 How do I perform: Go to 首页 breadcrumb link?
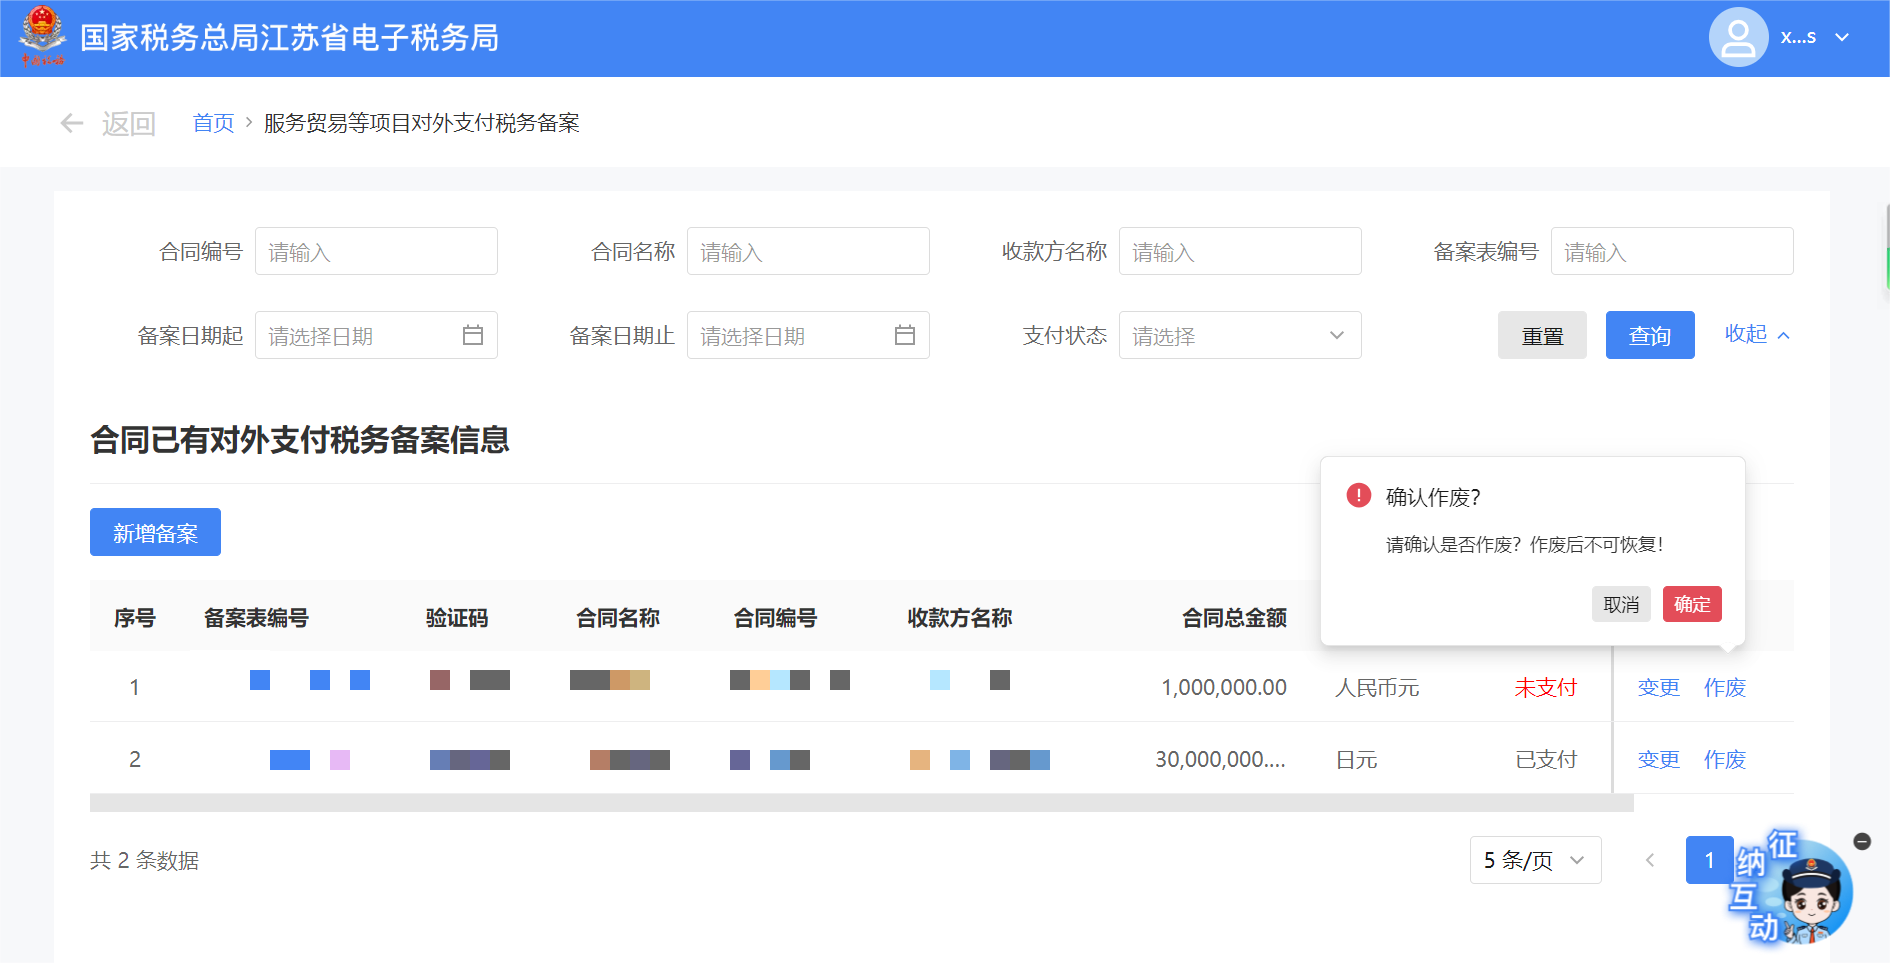coord(213,123)
